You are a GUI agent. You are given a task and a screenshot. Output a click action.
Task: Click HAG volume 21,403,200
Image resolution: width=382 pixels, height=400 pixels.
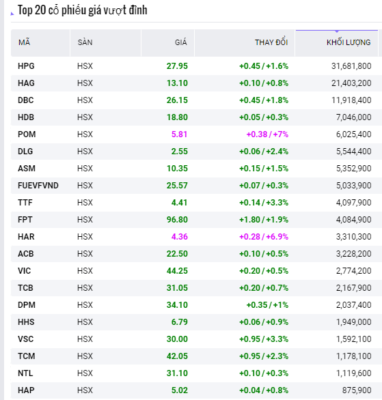(x=351, y=83)
